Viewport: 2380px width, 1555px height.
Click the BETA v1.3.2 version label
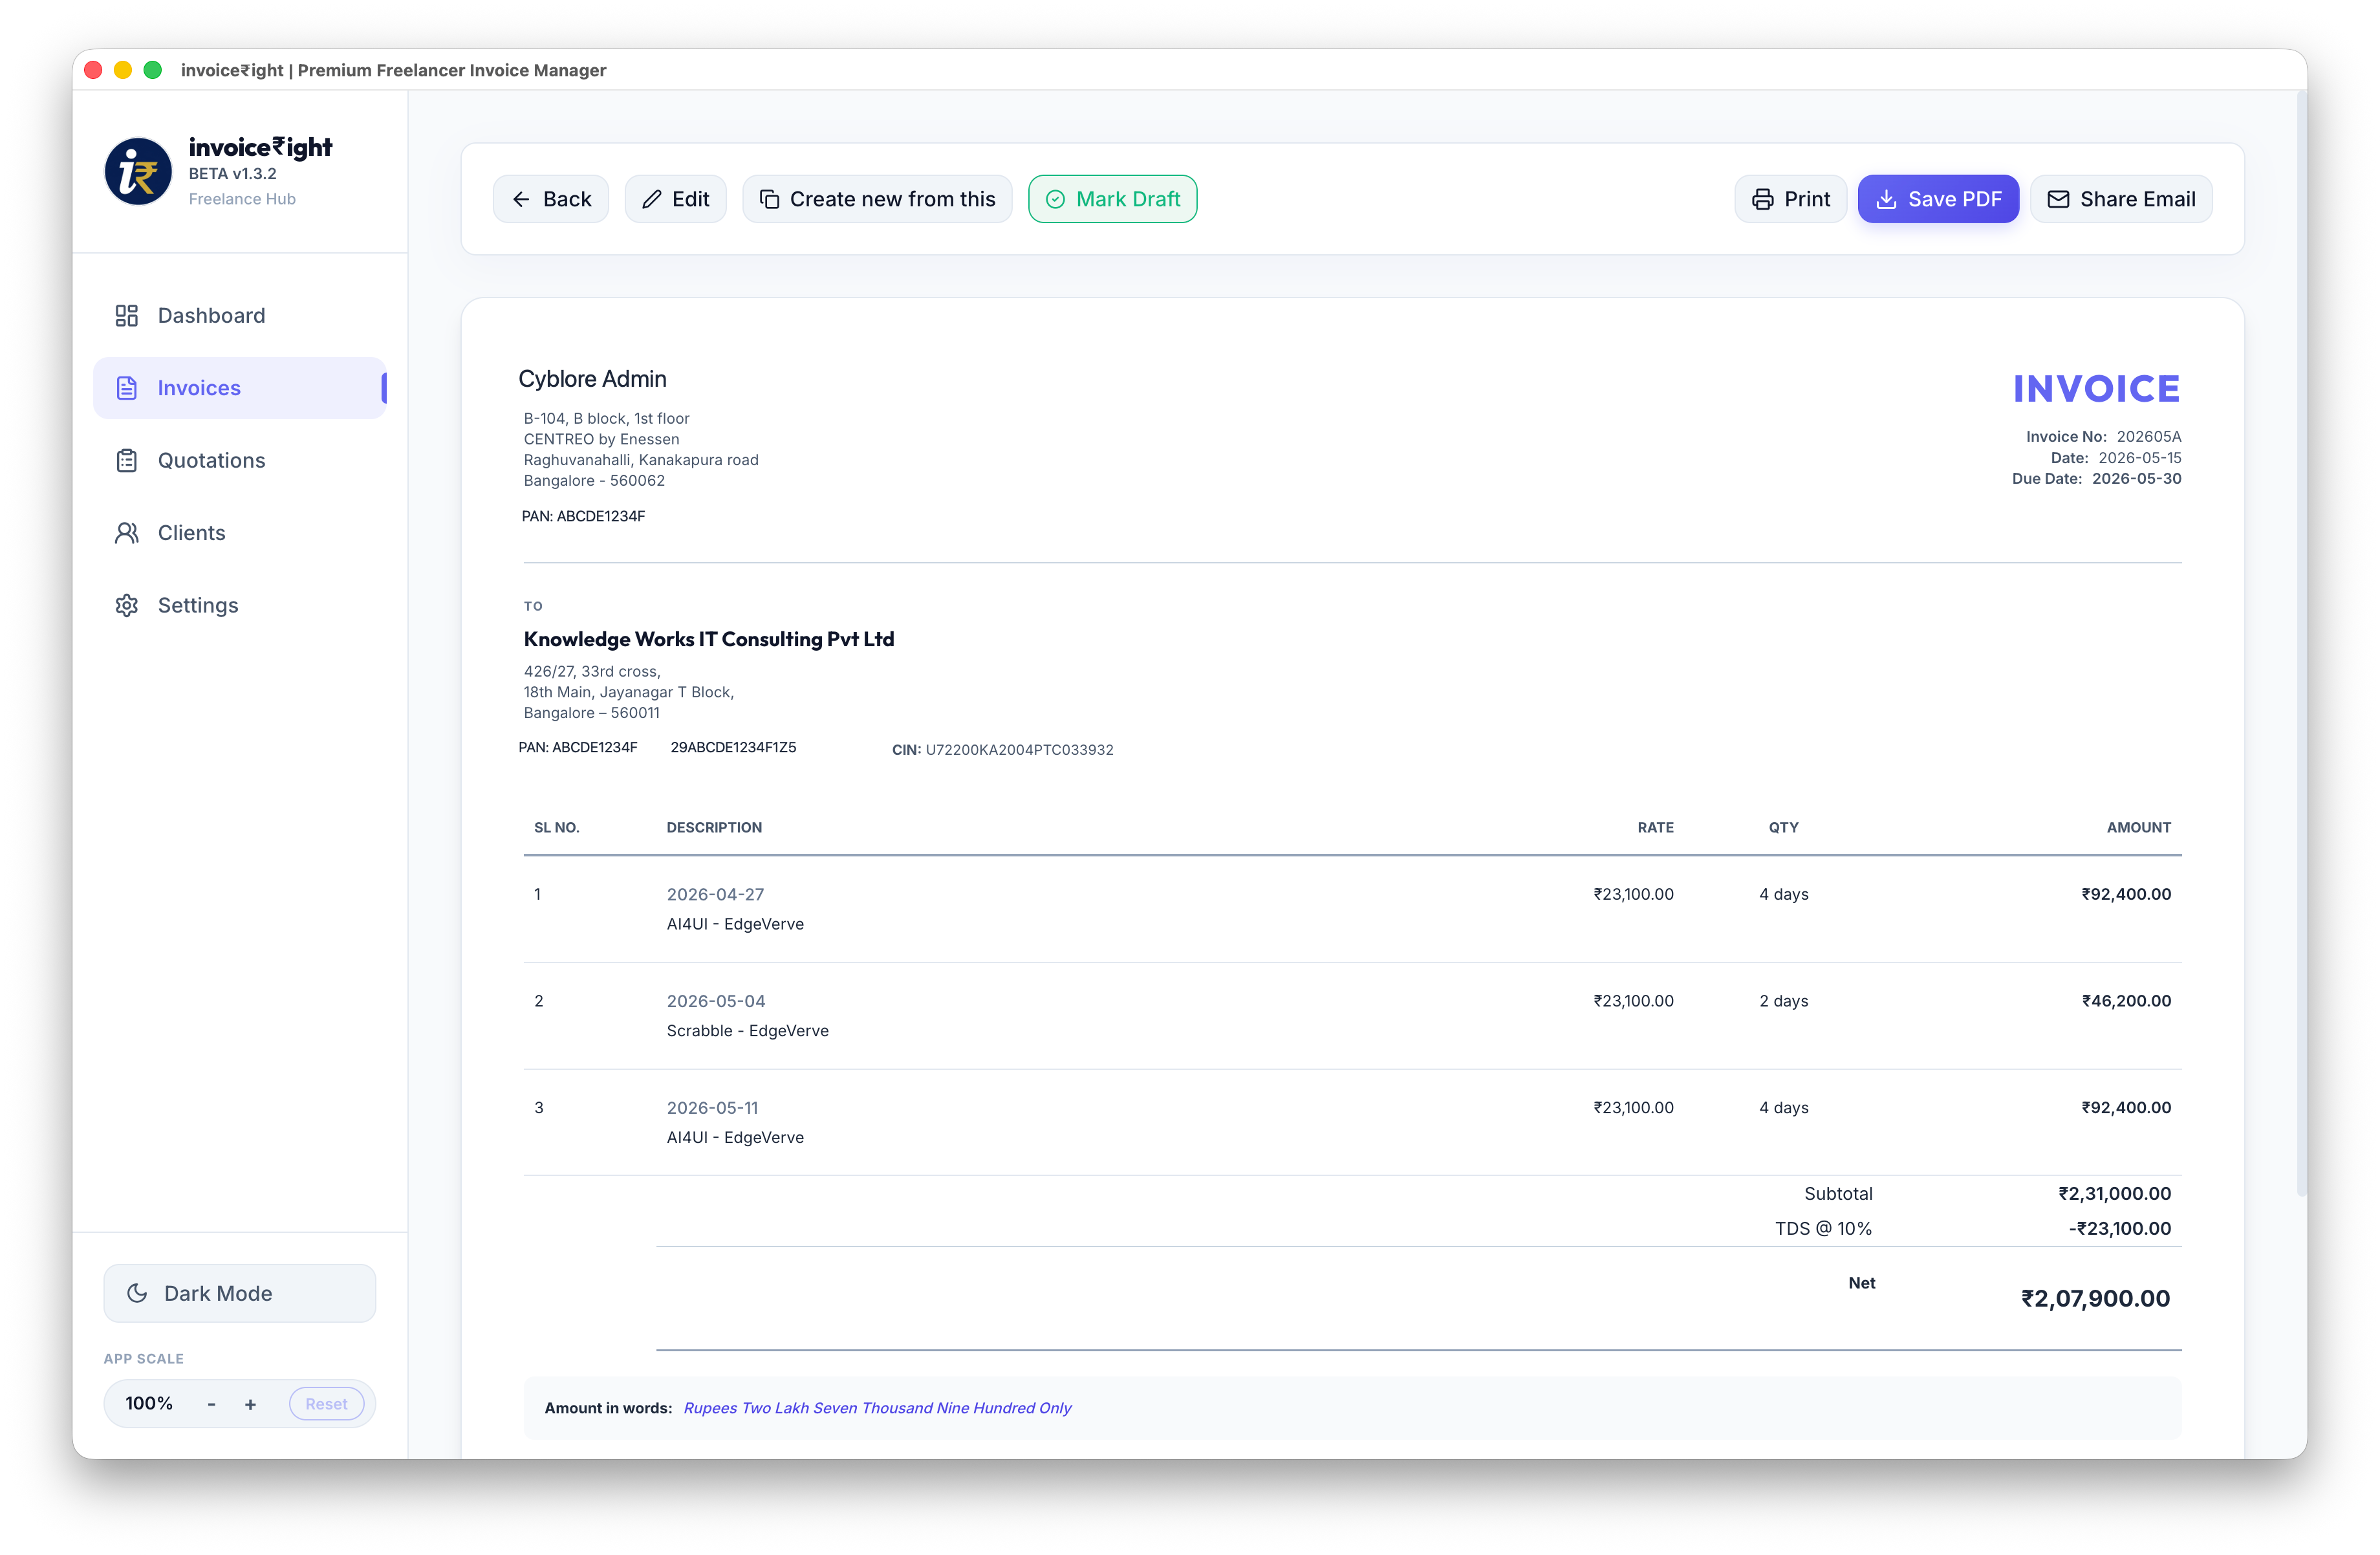(x=232, y=174)
